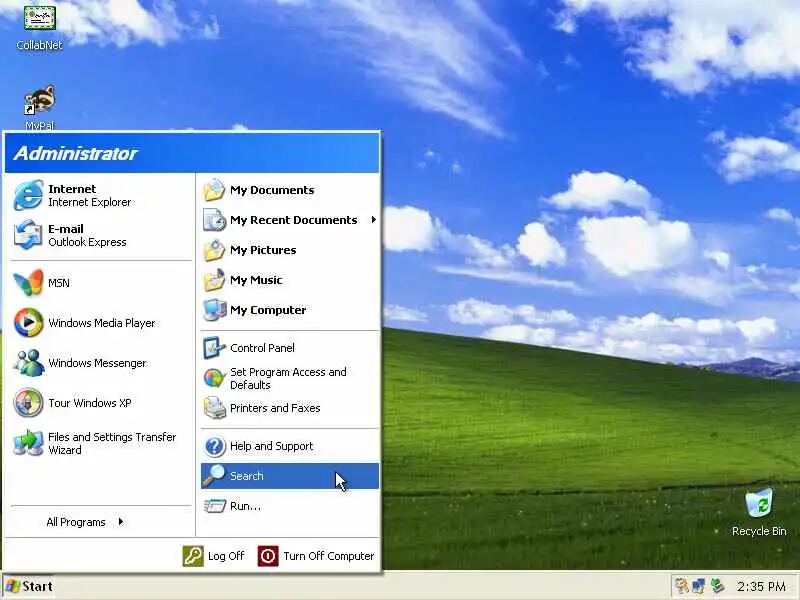Click the Help and Support question-mark icon

click(214, 446)
